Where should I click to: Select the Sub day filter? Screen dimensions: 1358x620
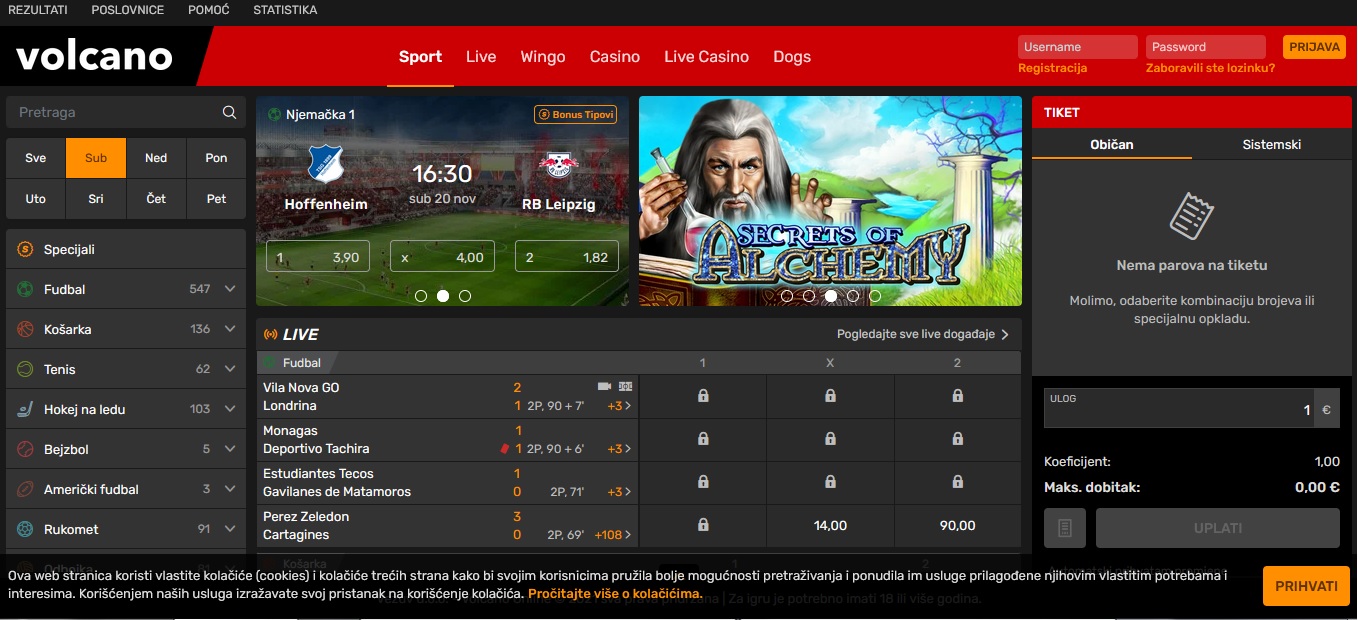coord(96,158)
